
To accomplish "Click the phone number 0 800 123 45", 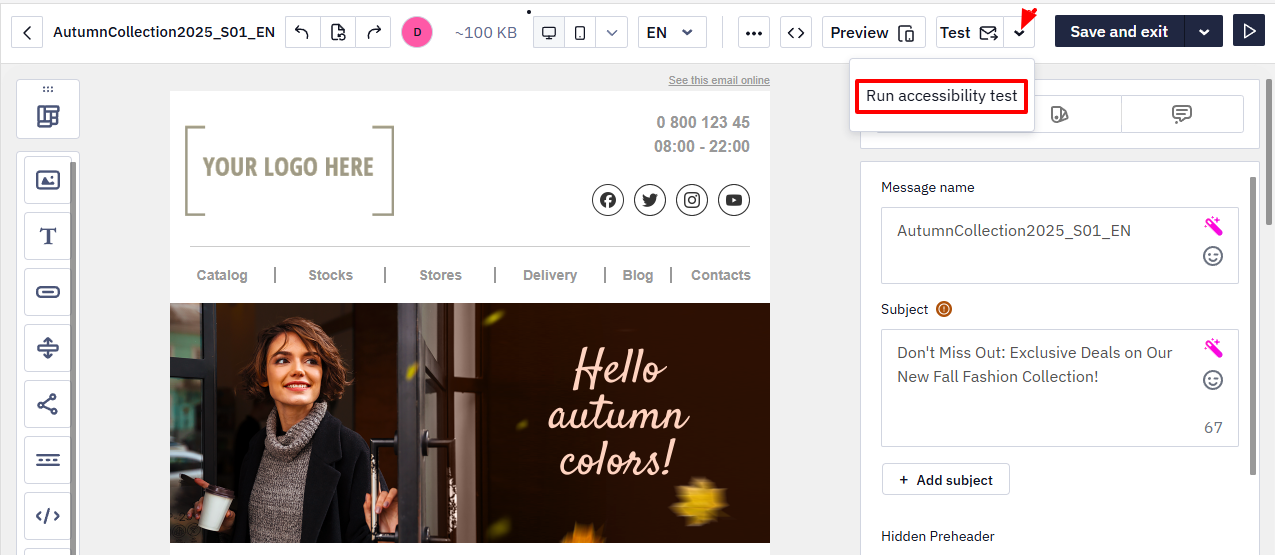I will coord(703,122).
